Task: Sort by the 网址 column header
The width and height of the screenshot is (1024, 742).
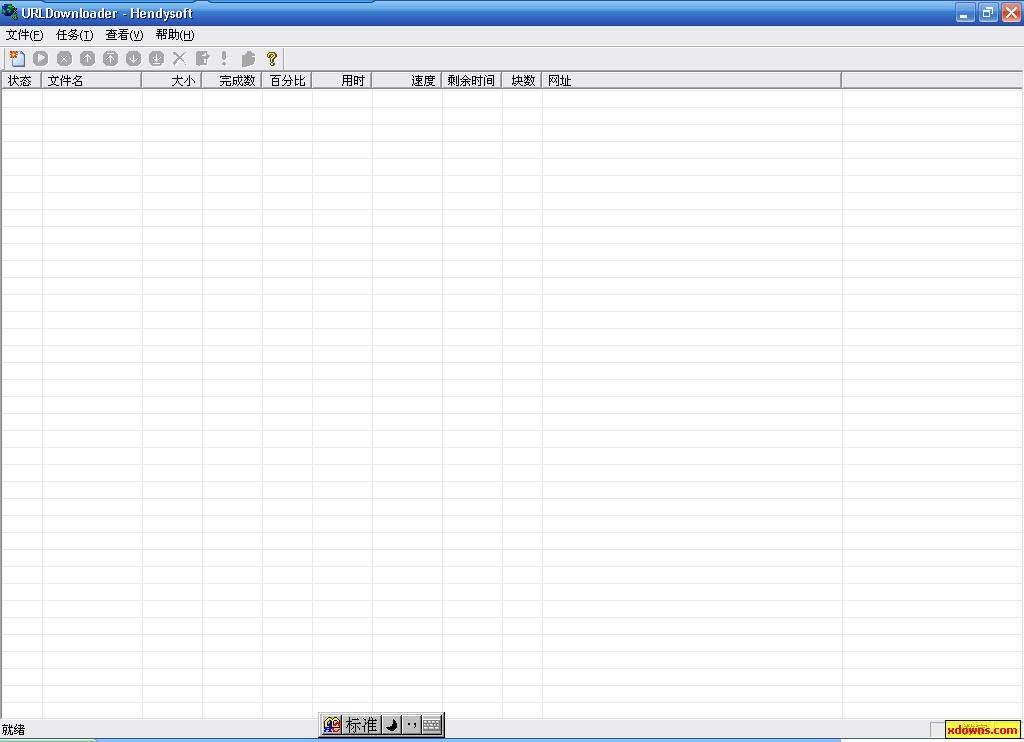Action: coord(692,80)
